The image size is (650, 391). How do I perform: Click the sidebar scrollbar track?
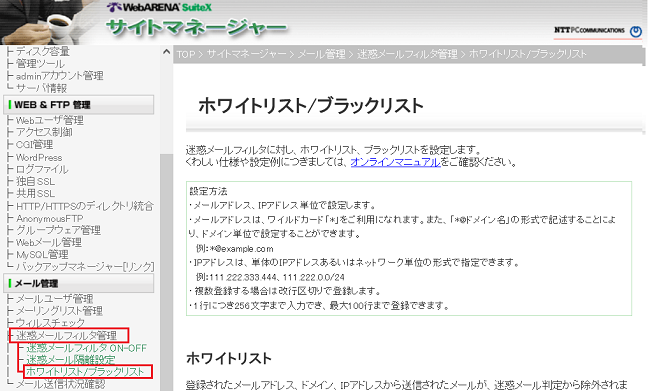(x=166, y=272)
